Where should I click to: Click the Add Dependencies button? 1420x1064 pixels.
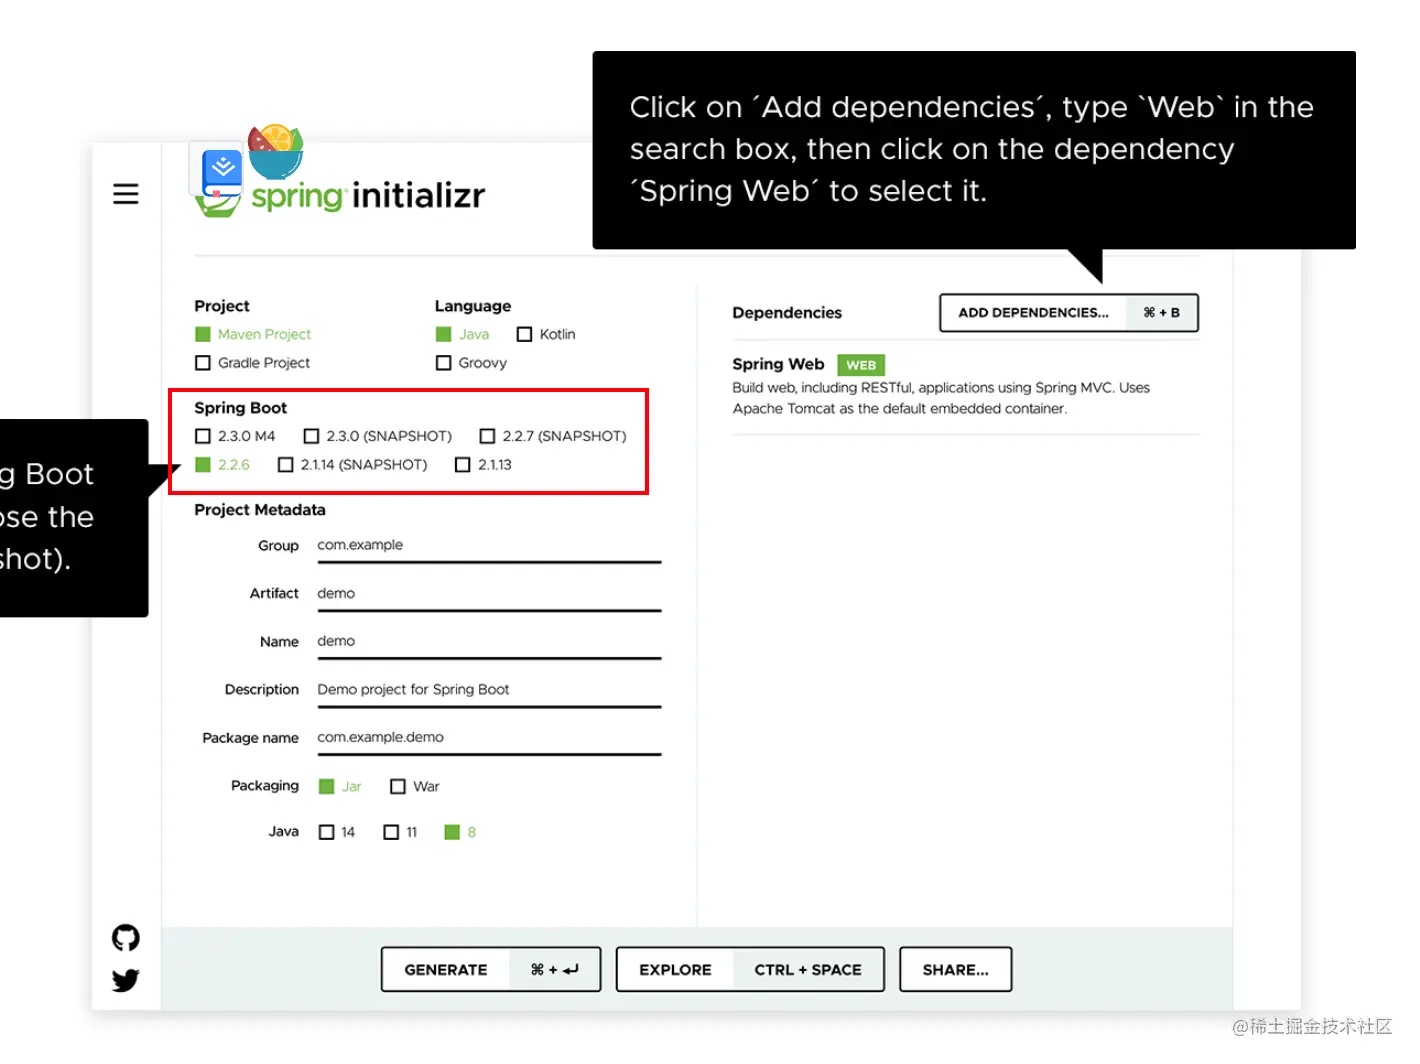pos(1069,313)
